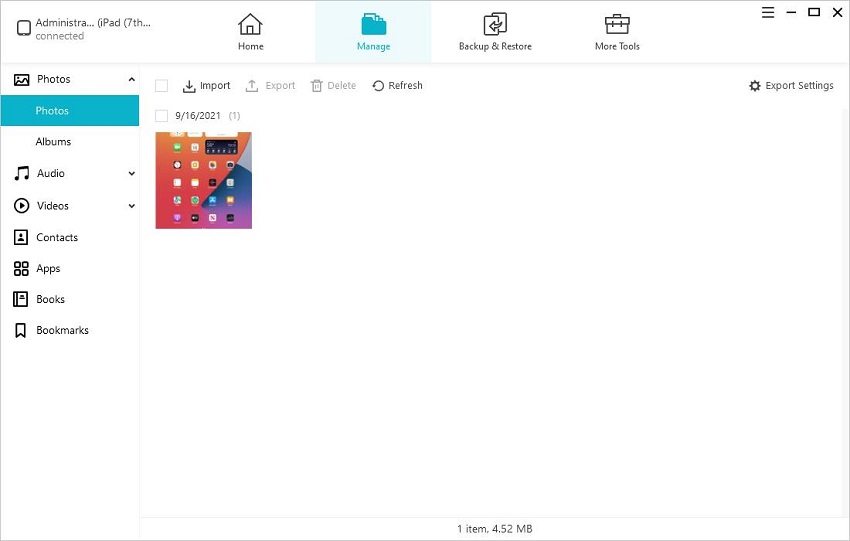Click the Apps grid icon
This screenshot has height=541, width=850.
point(21,268)
